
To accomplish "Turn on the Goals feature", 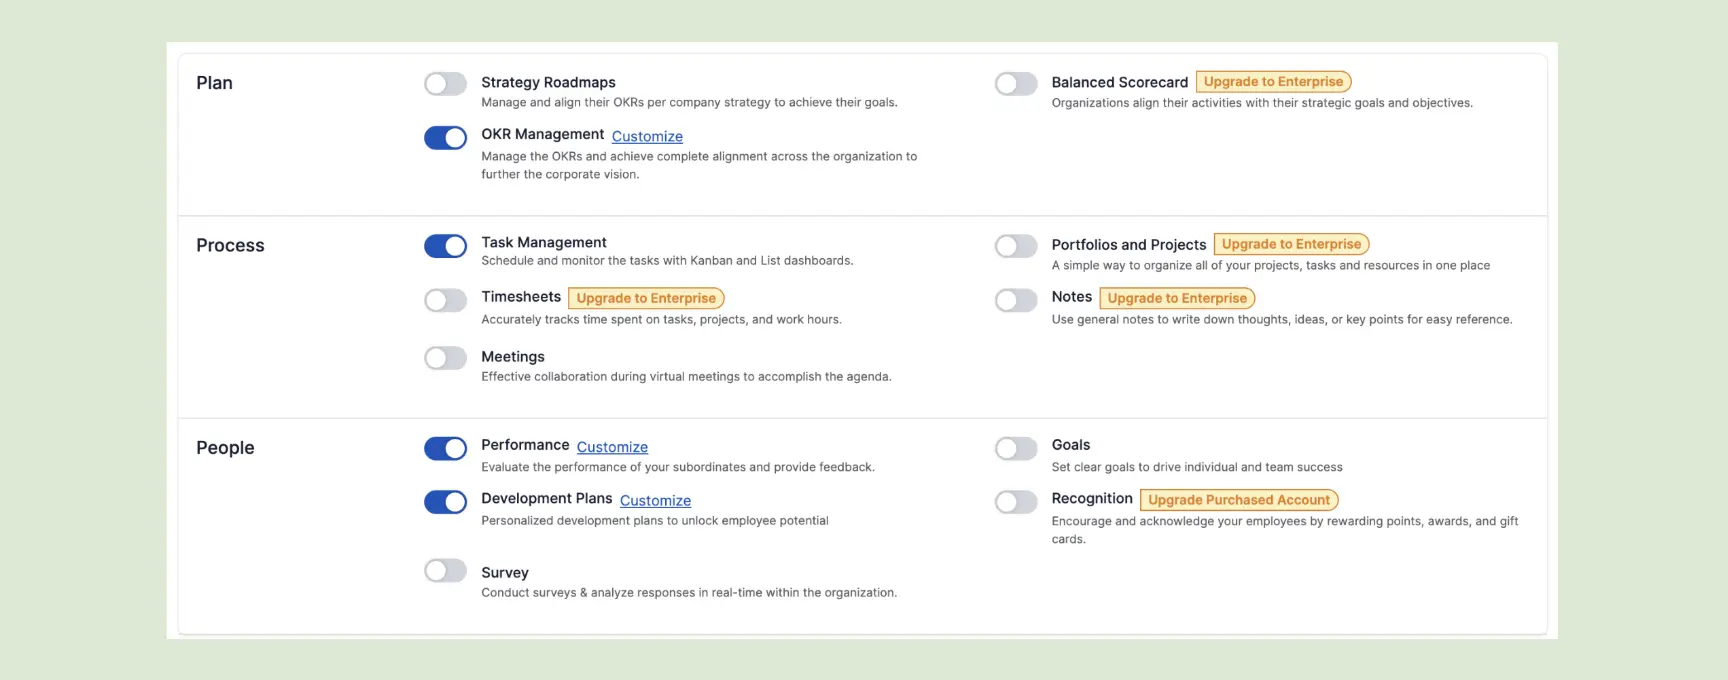I will coord(1016,448).
